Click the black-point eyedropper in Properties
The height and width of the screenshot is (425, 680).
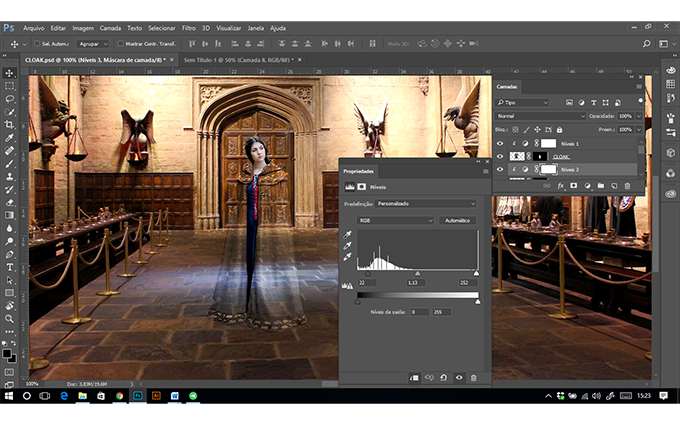pyautogui.click(x=349, y=236)
